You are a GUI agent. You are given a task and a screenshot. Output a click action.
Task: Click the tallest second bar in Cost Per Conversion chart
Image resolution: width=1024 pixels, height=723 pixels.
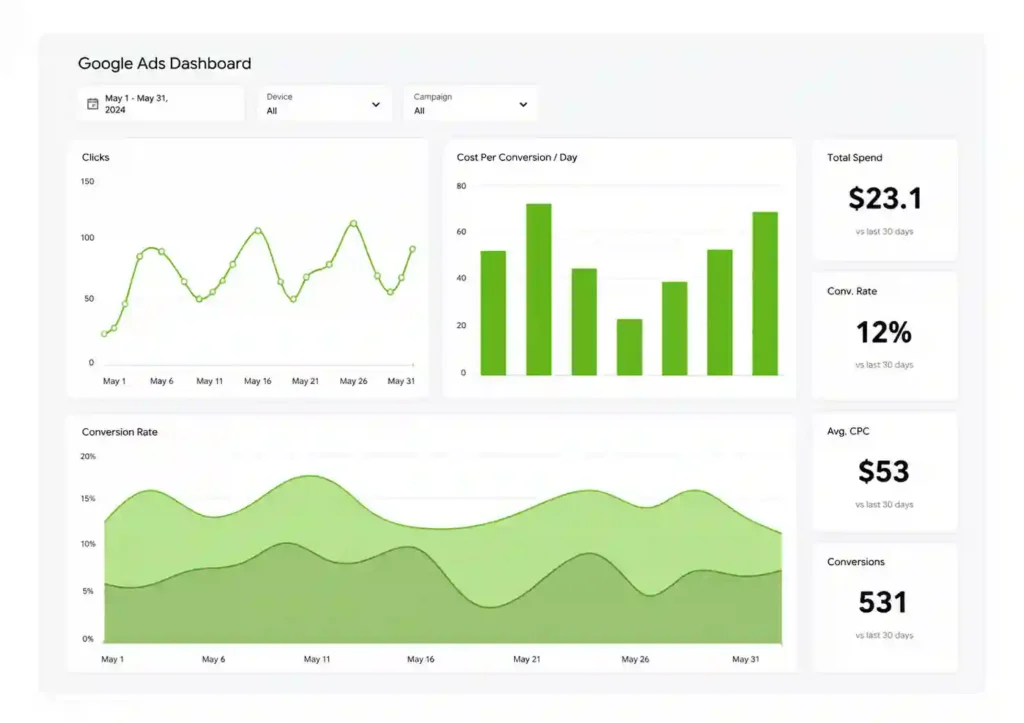click(x=539, y=289)
